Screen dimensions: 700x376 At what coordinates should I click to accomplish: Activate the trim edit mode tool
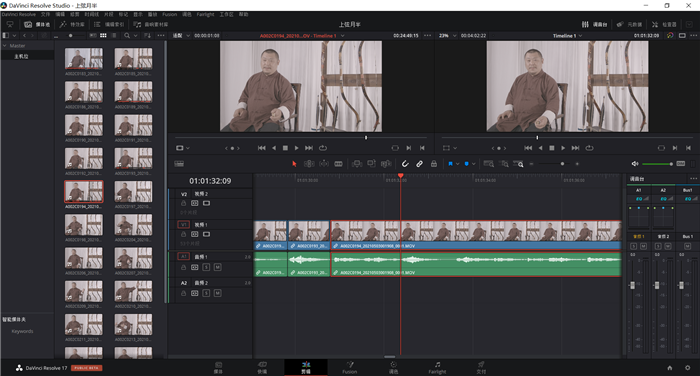(x=309, y=164)
